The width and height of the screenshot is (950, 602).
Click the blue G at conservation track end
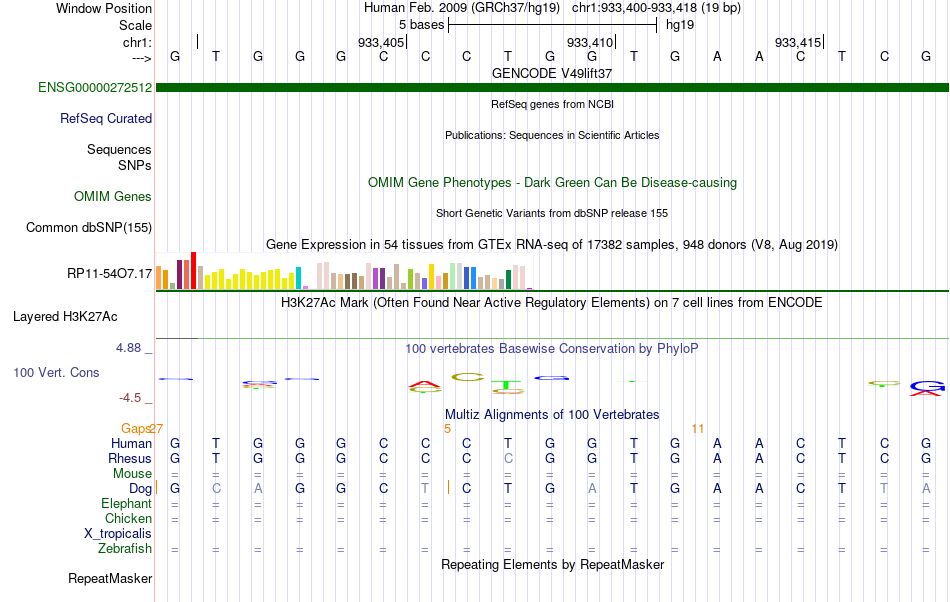(x=927, y=385)
